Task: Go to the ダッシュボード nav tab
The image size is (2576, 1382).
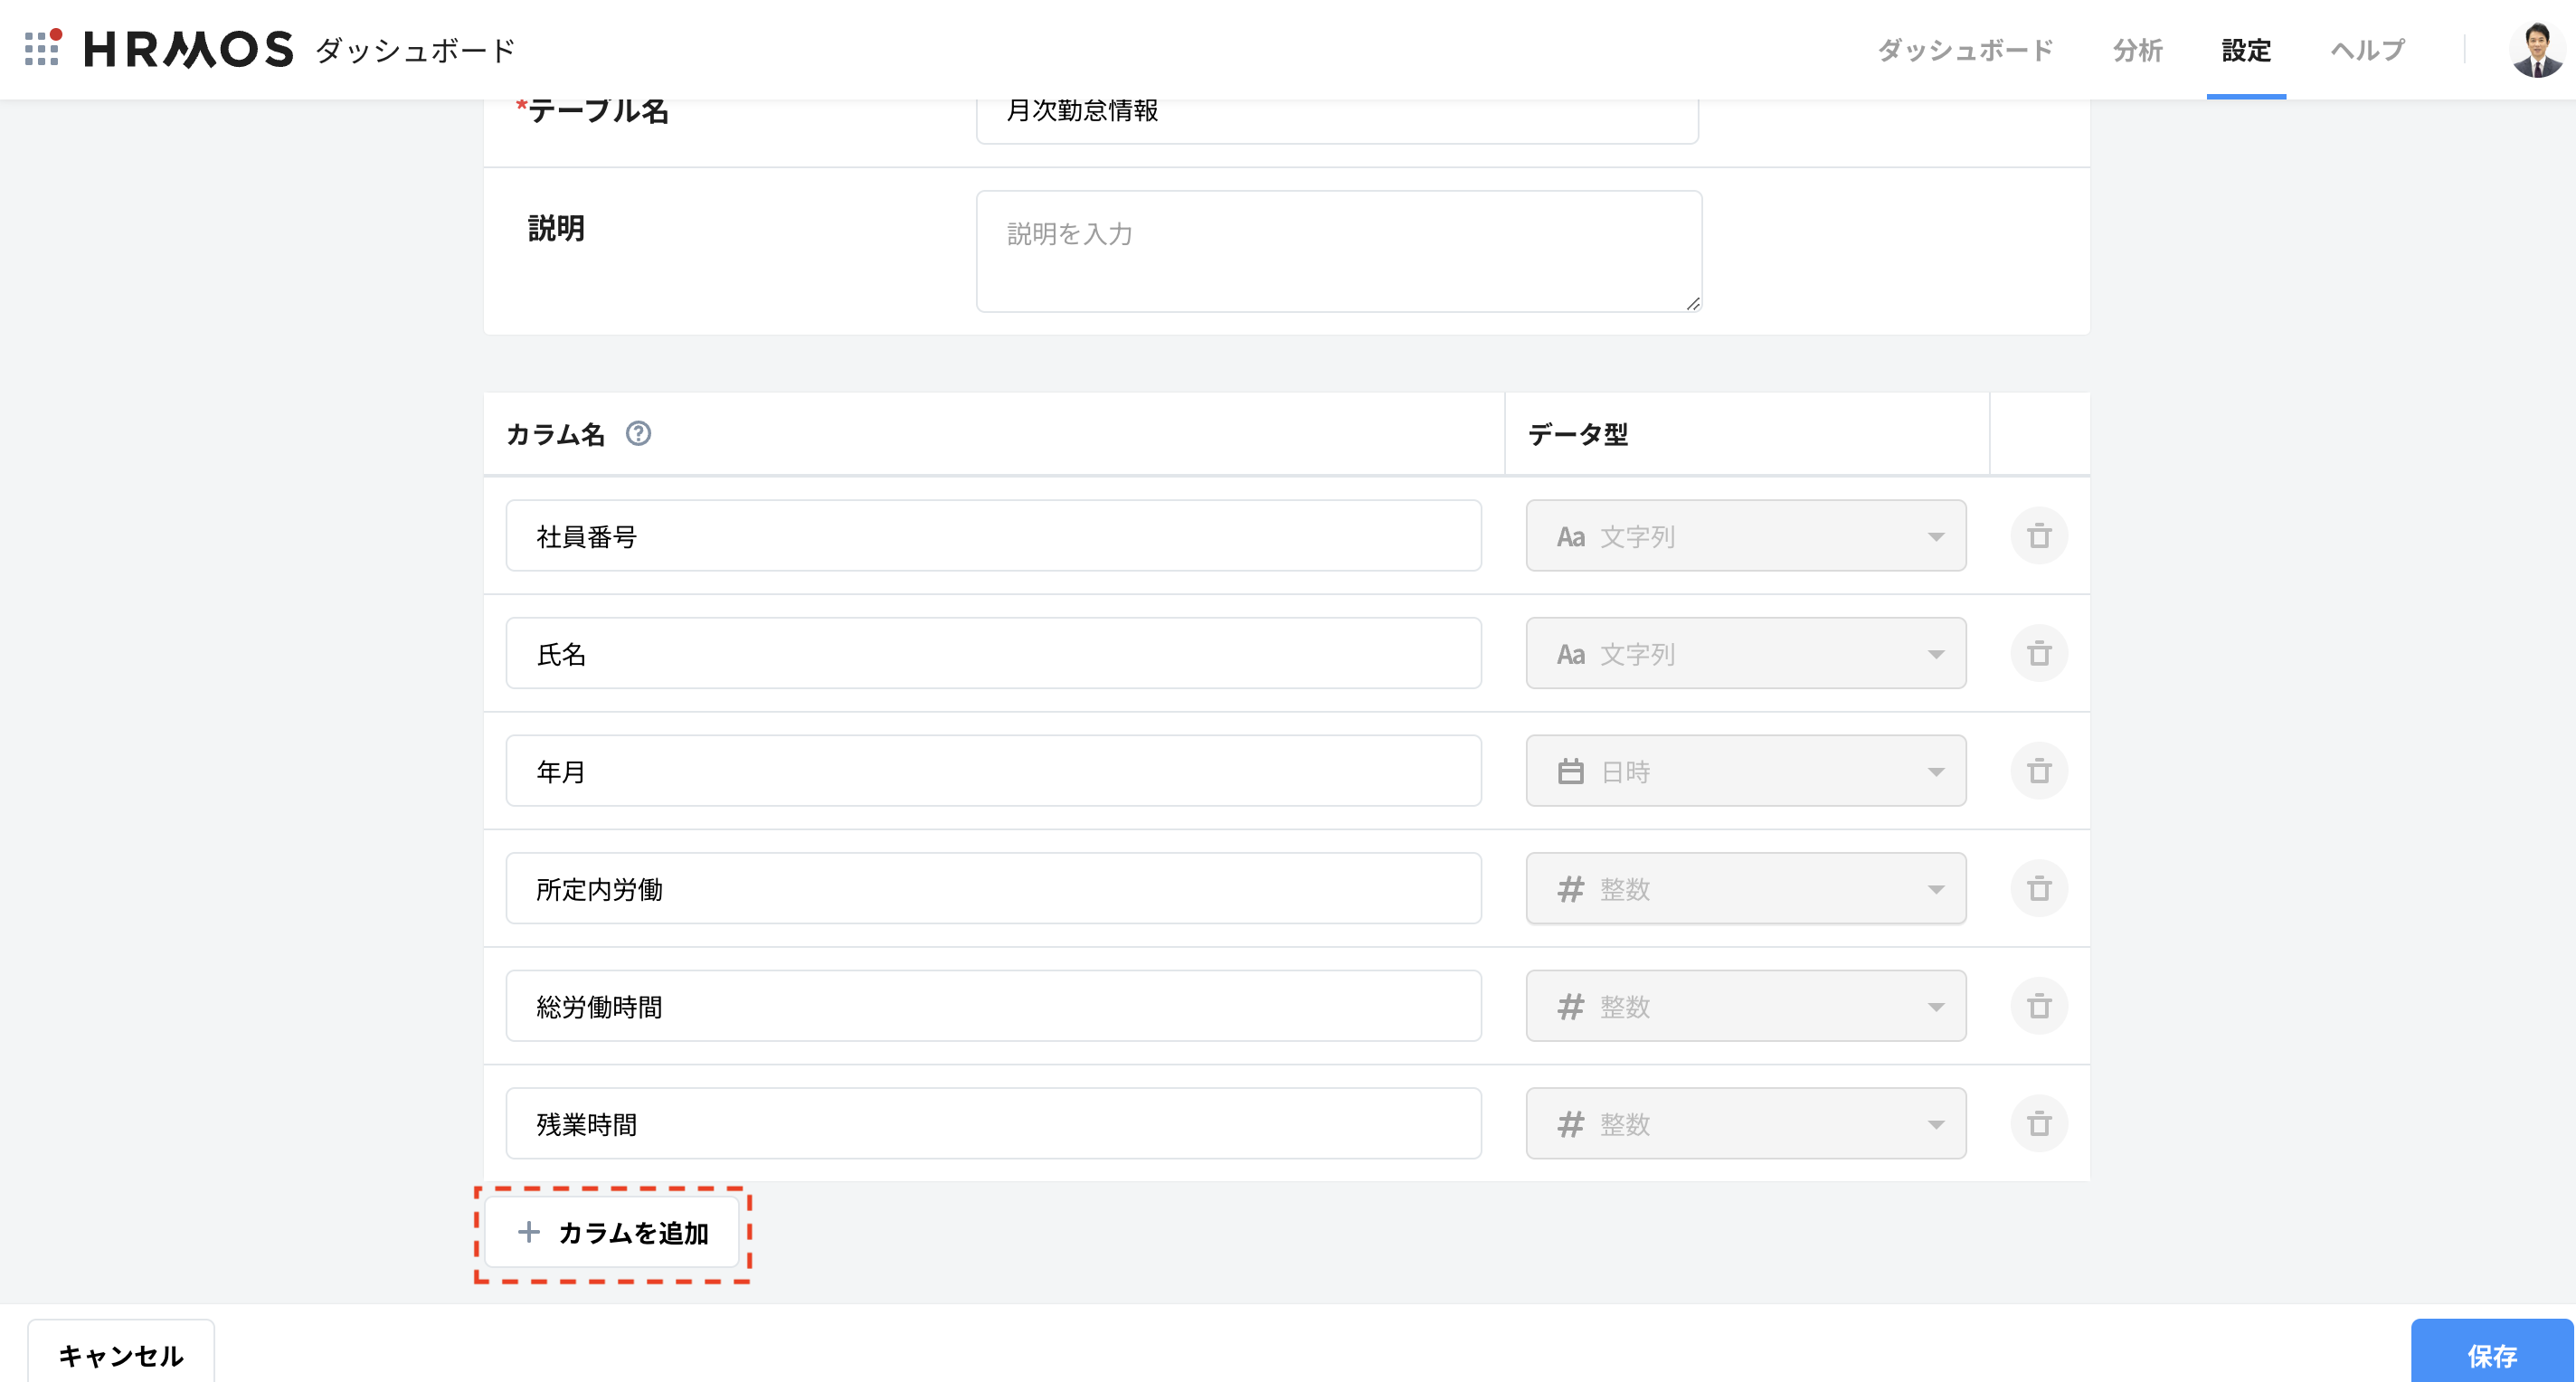Action: click(1965, 50)
